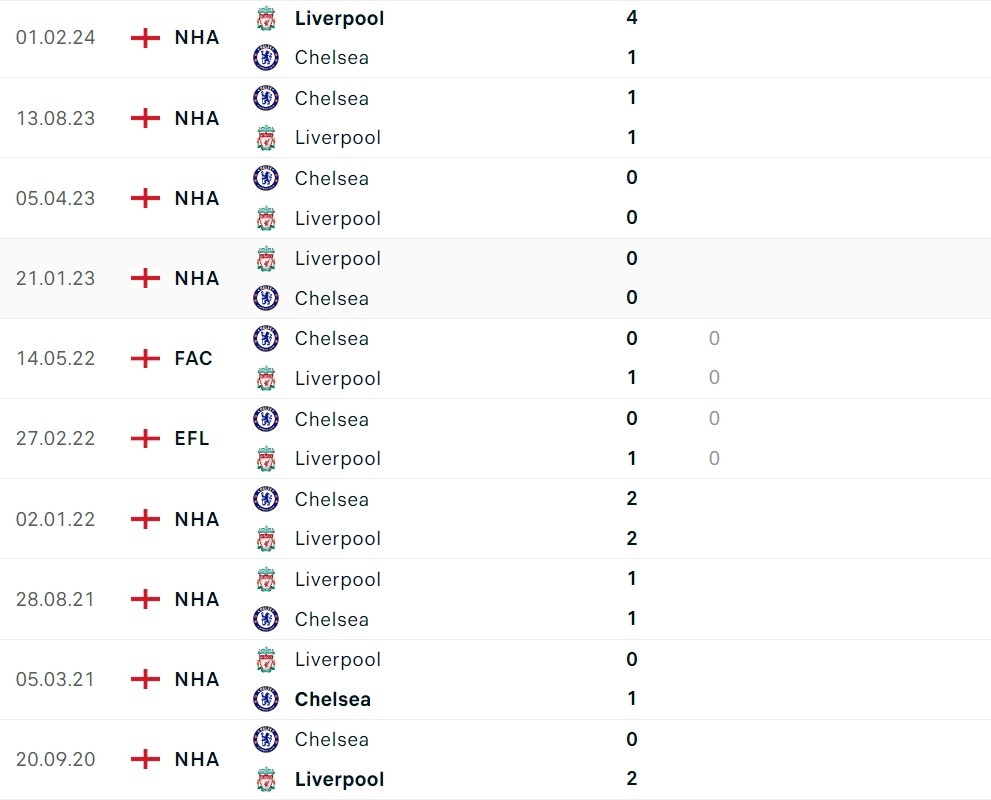The width and height of the screenshot is (991, 800).
Task: Click England flag beside the 13.08.23 match
Action: 146,118
